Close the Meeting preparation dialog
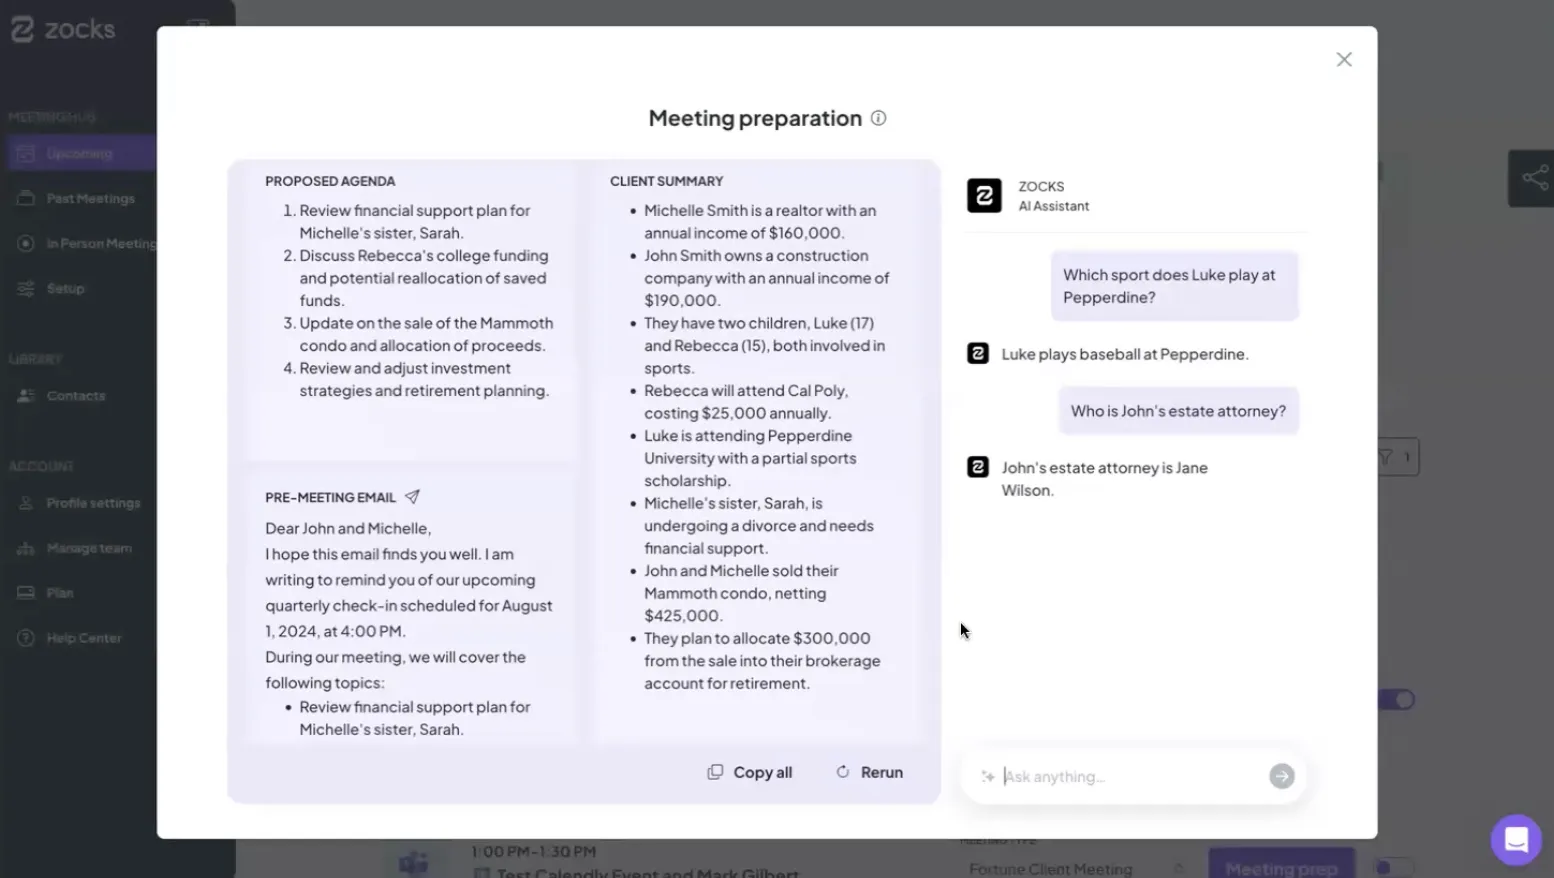Image resolution: width=1554 pixels, height=878 pixels. 1344,60
